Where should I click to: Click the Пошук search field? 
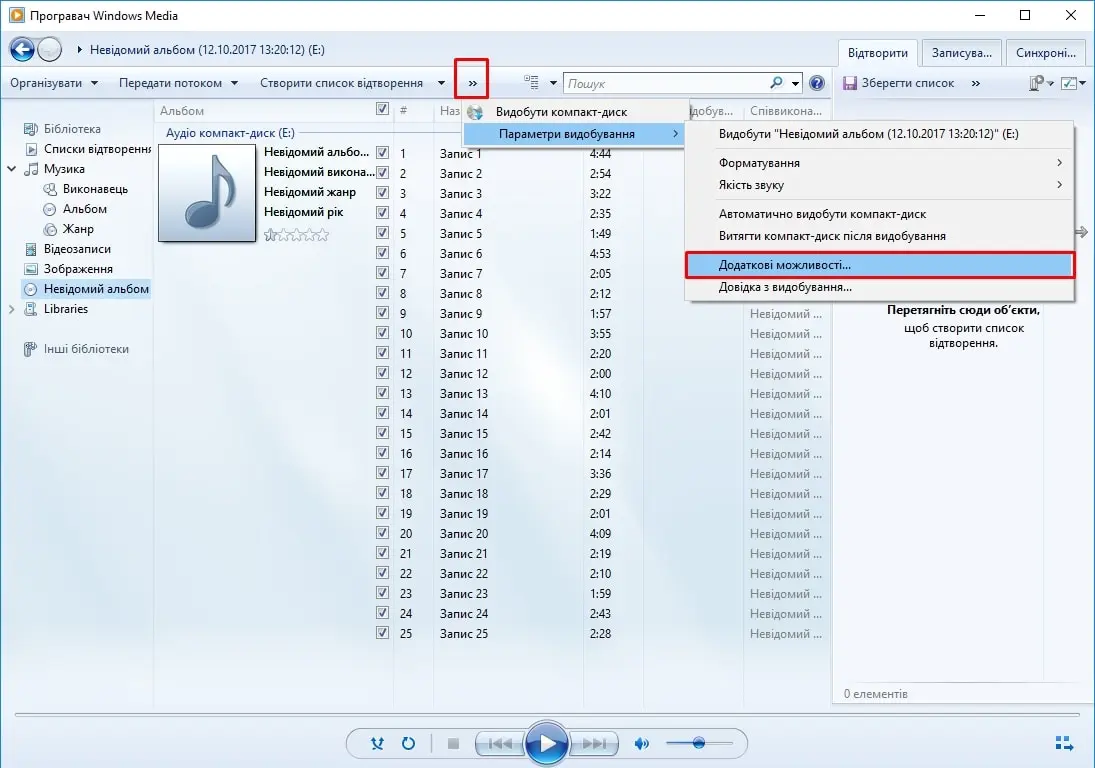(x=666, y=83)
